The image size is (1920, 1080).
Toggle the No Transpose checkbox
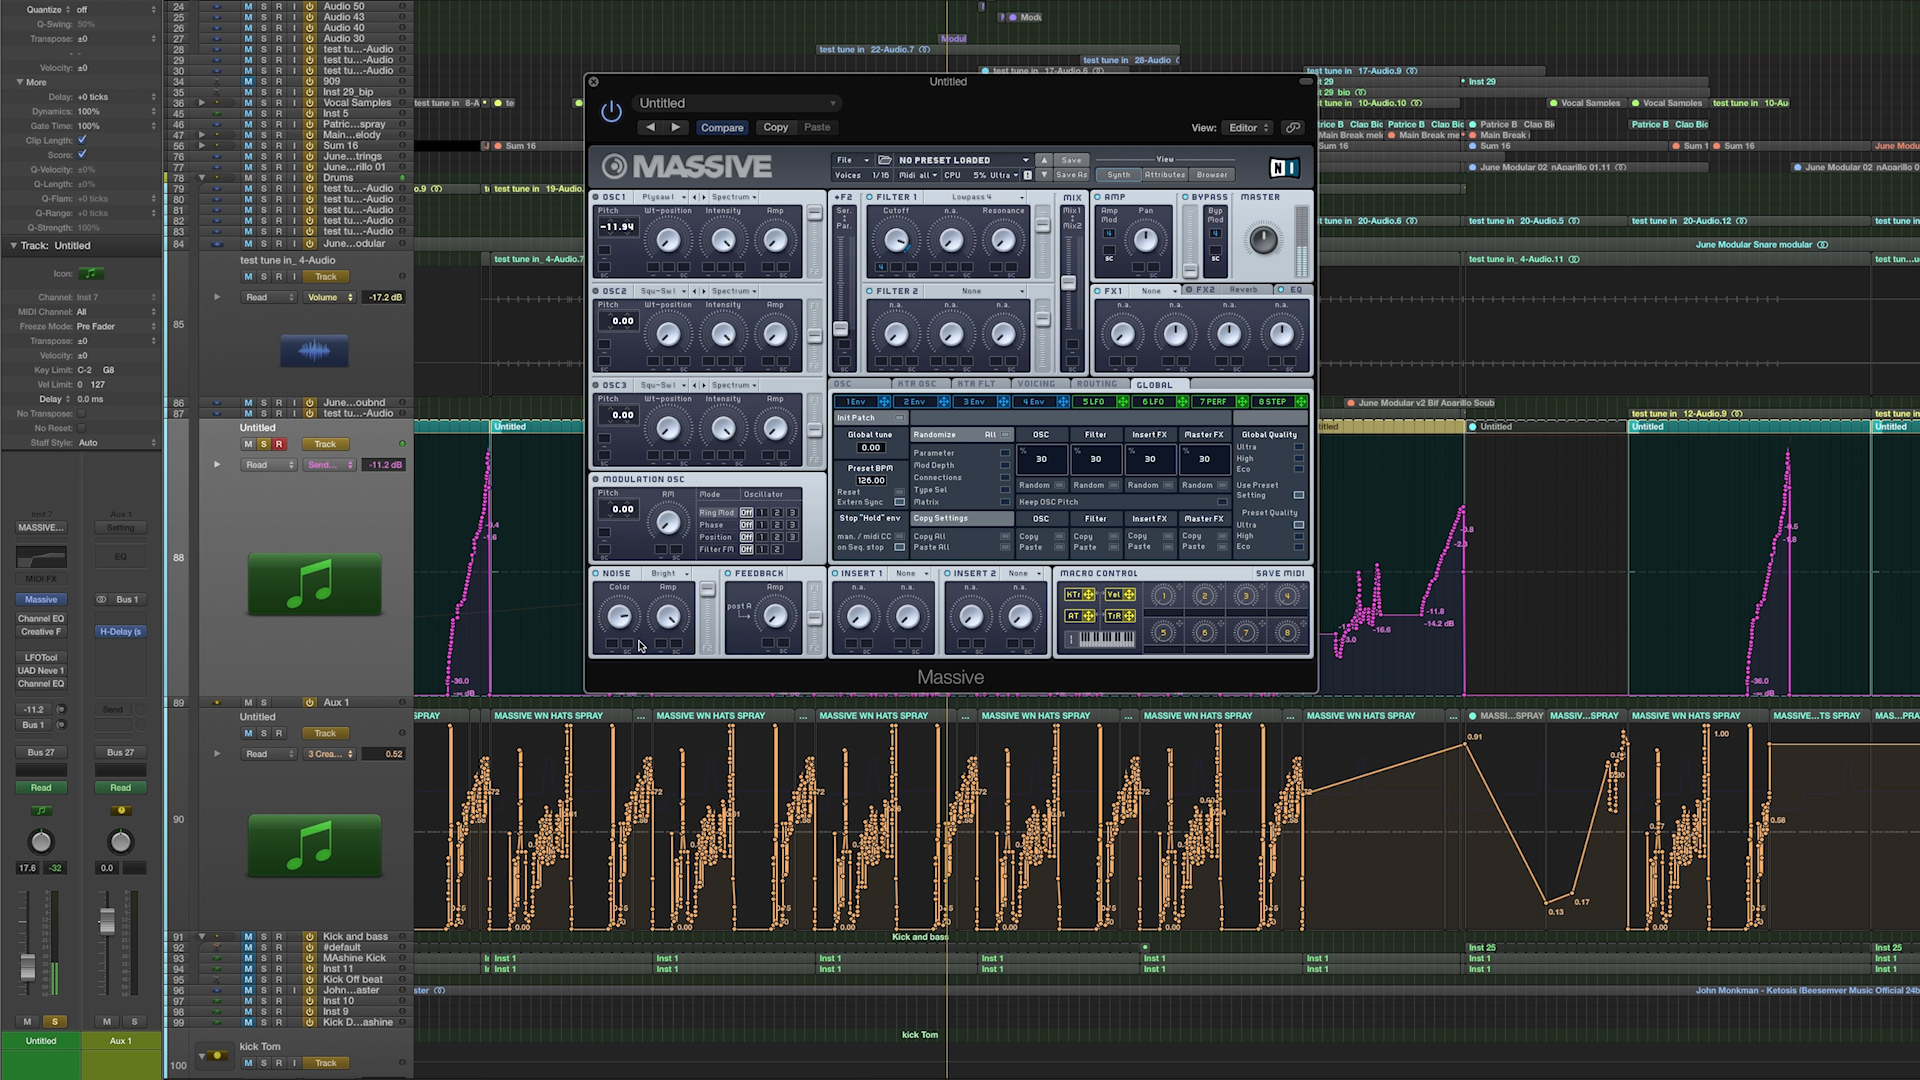82,413
